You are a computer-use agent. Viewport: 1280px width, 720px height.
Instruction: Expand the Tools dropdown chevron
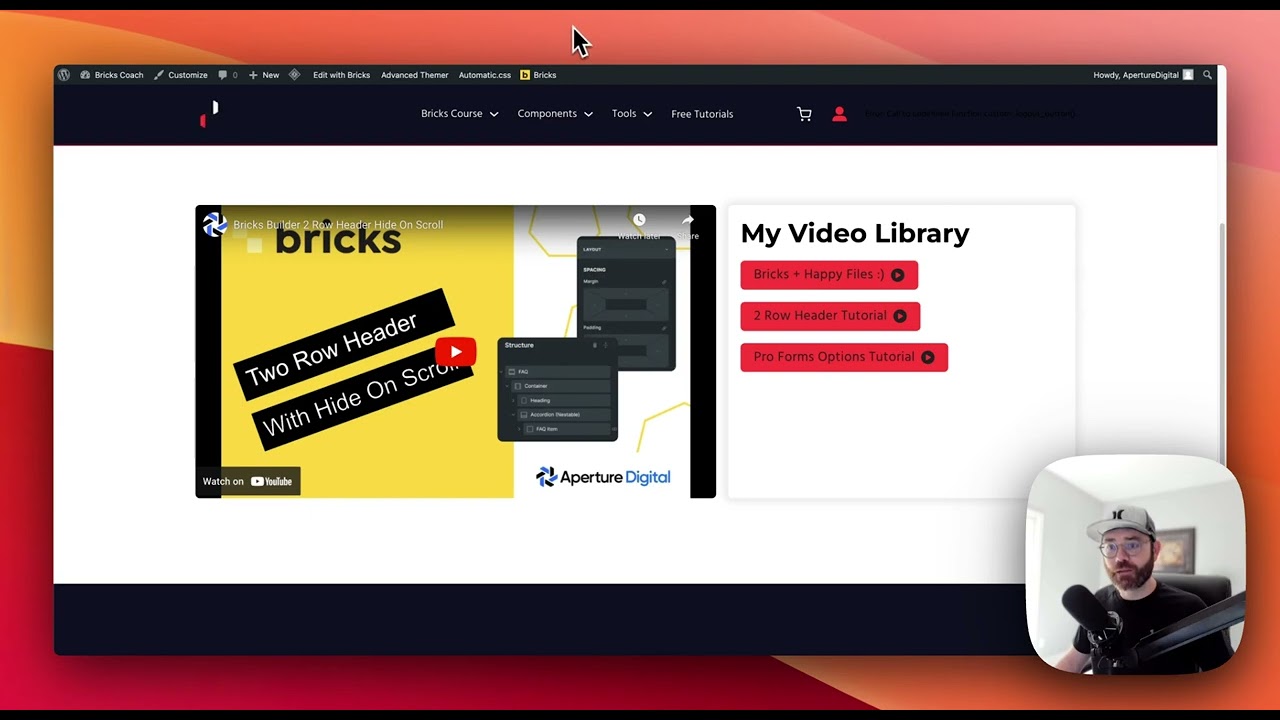coord(647,114)
